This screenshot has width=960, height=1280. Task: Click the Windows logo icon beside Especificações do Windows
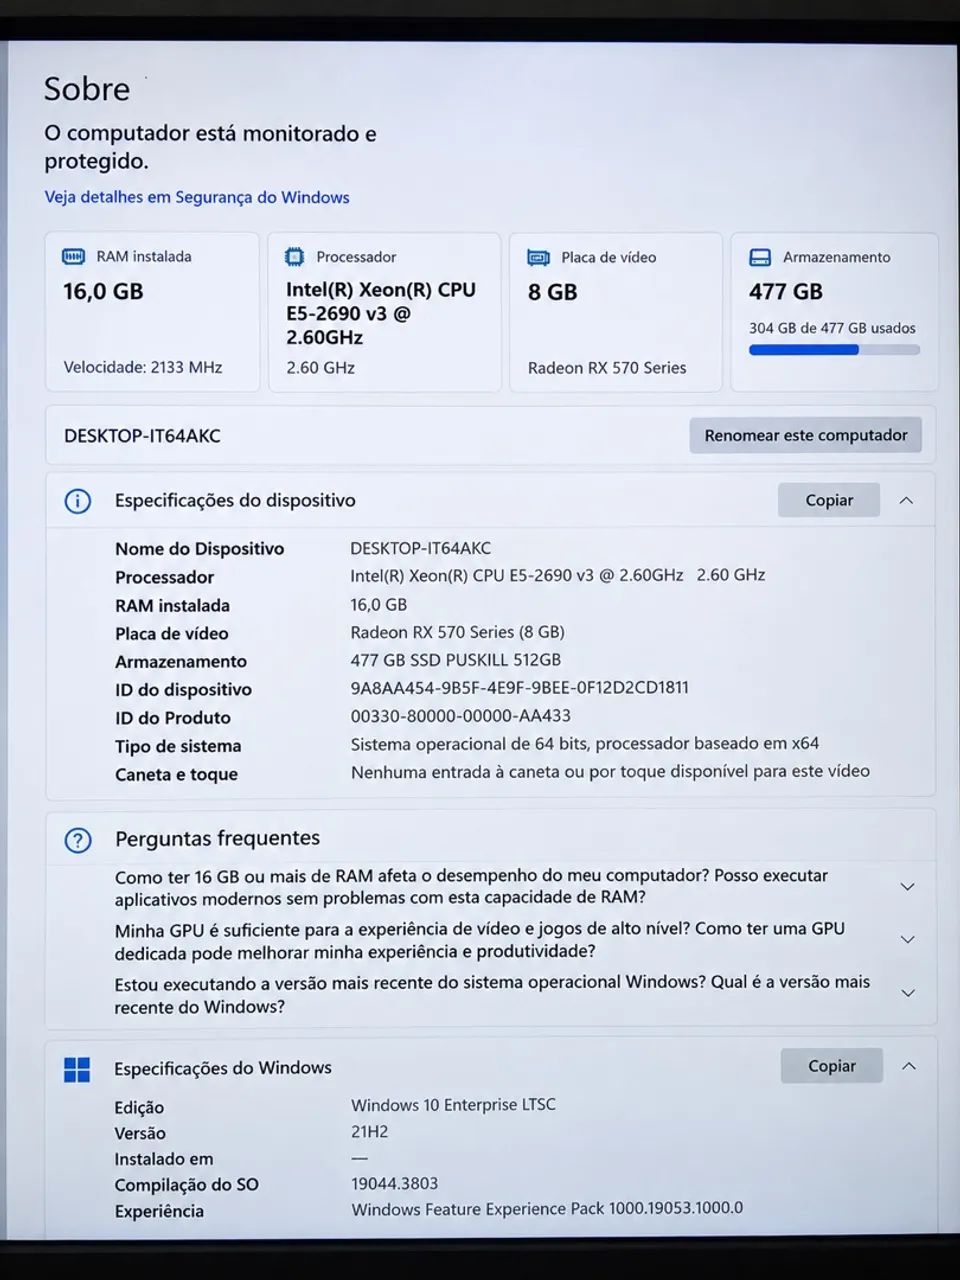[77, 1070]
